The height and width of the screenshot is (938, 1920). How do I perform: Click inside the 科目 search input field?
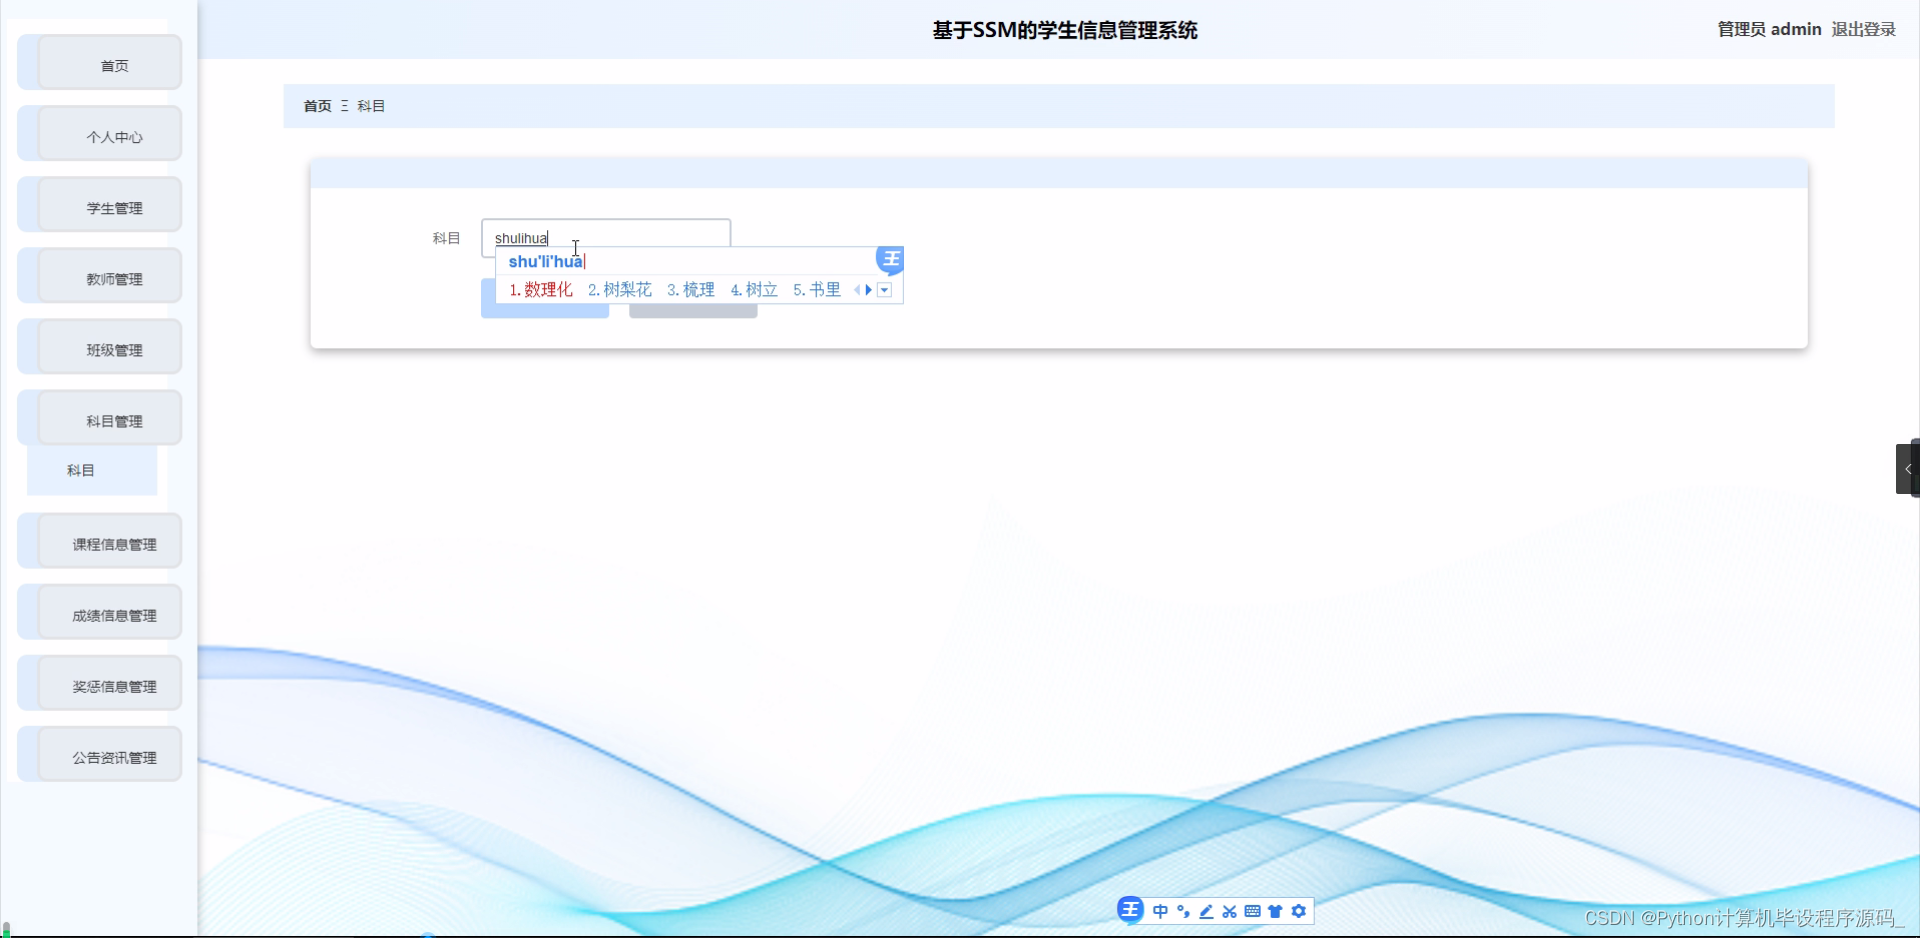[x=650, y=237]
